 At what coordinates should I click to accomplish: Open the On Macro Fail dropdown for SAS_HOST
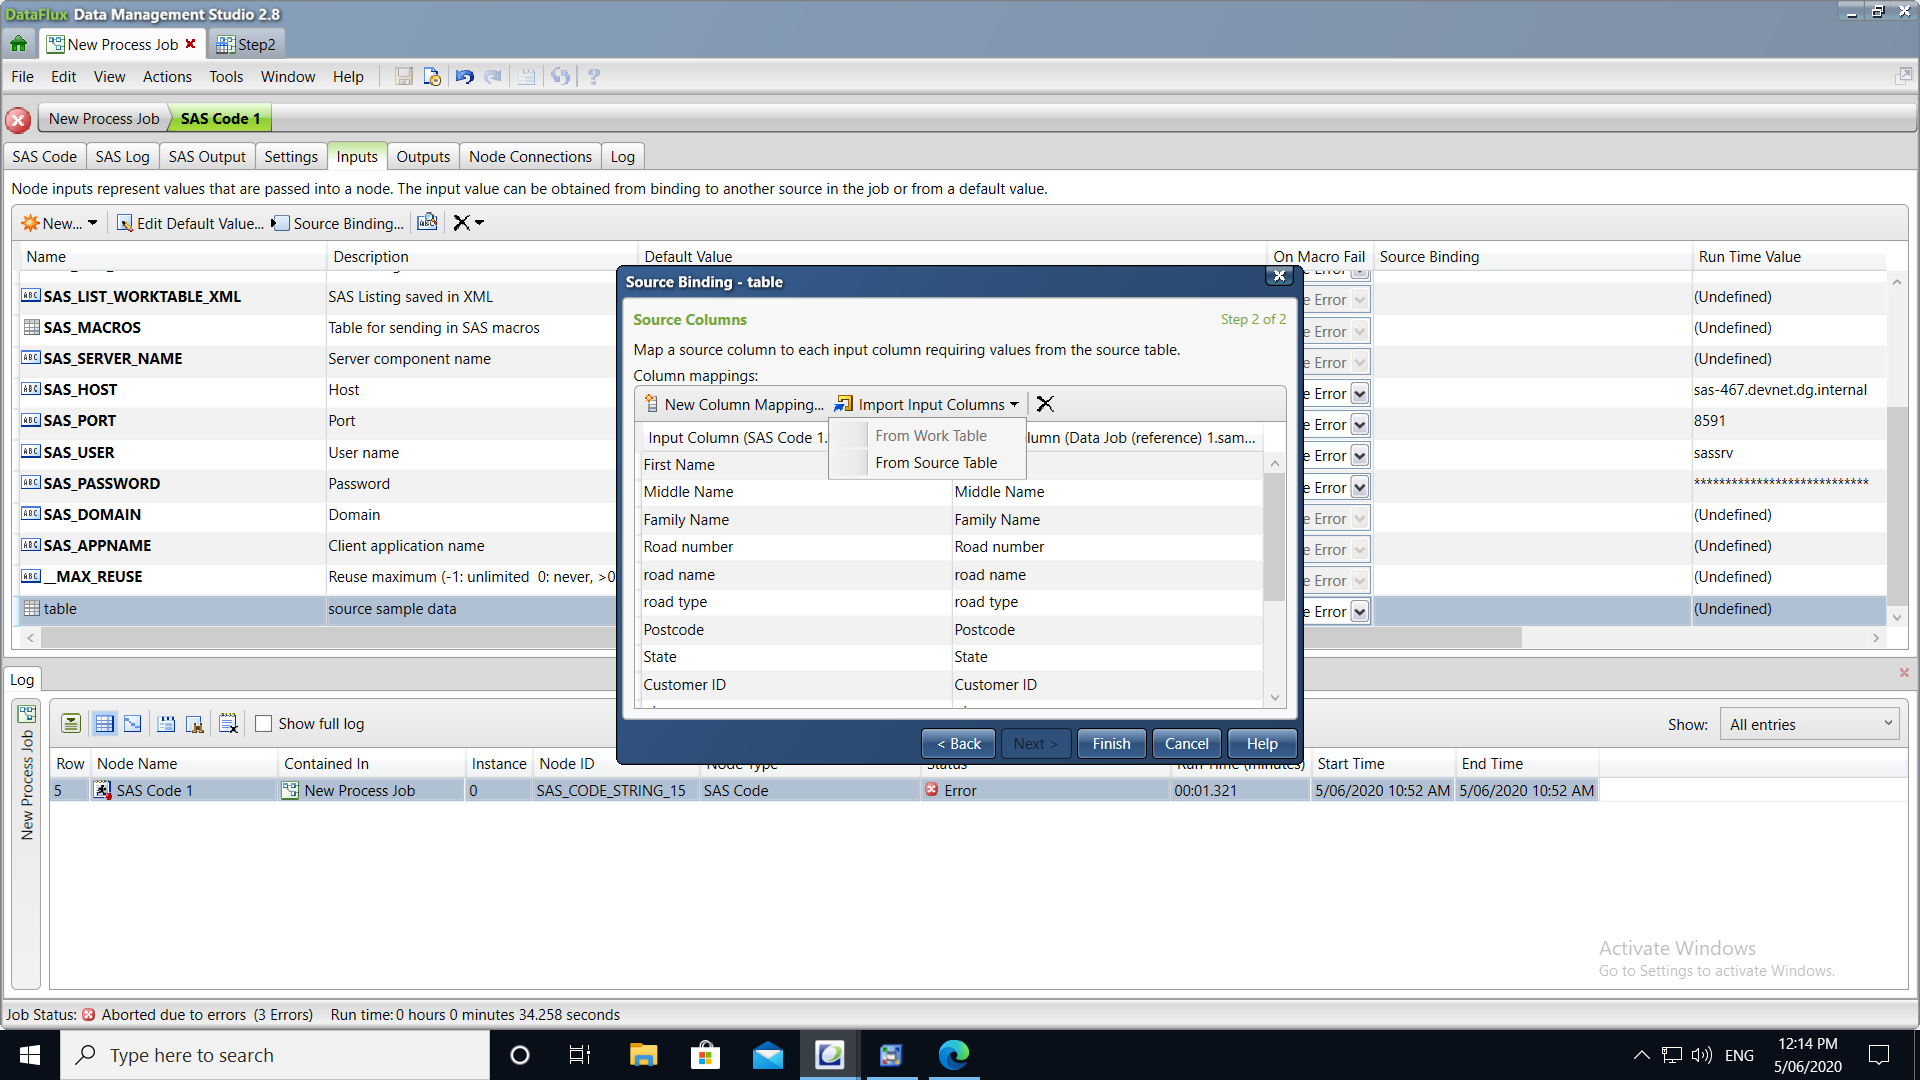(x=1359, y=394)
